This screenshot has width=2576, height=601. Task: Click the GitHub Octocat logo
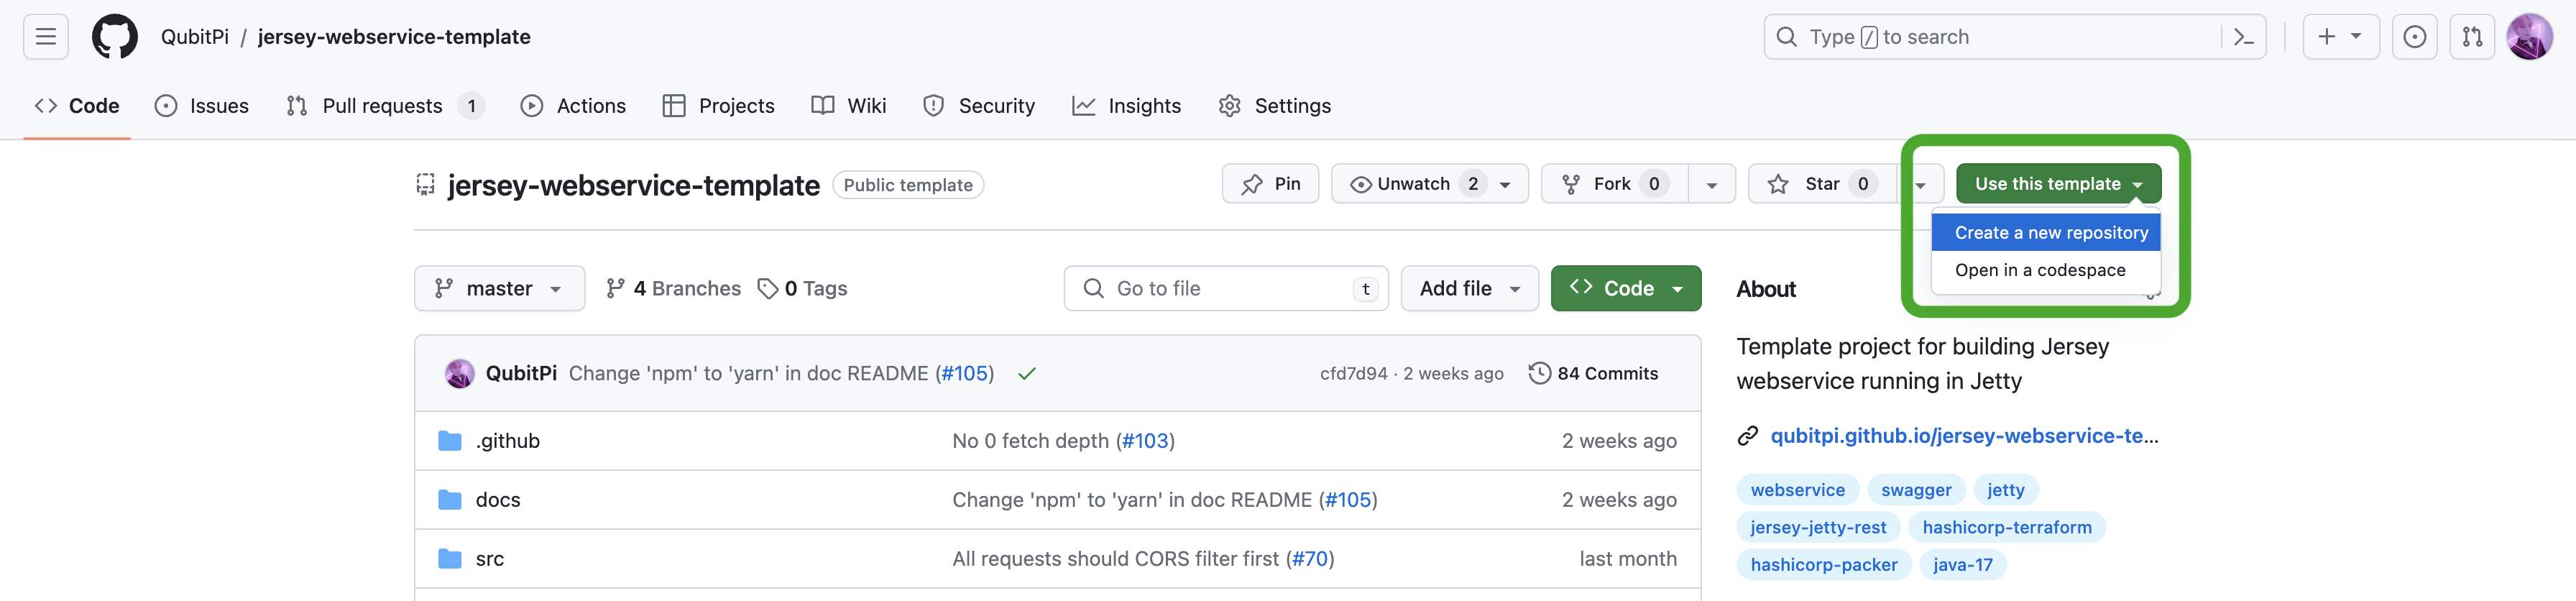(x=115, y=37)
